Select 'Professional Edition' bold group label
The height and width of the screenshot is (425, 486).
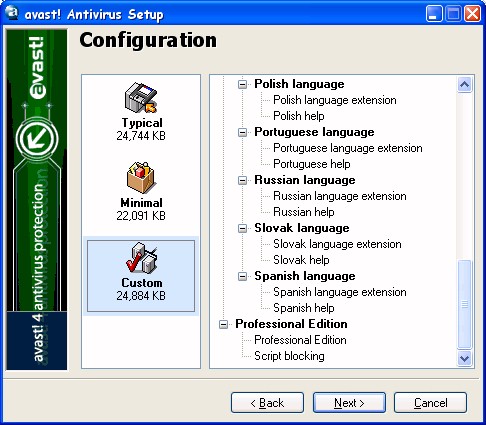click(291, 324)
